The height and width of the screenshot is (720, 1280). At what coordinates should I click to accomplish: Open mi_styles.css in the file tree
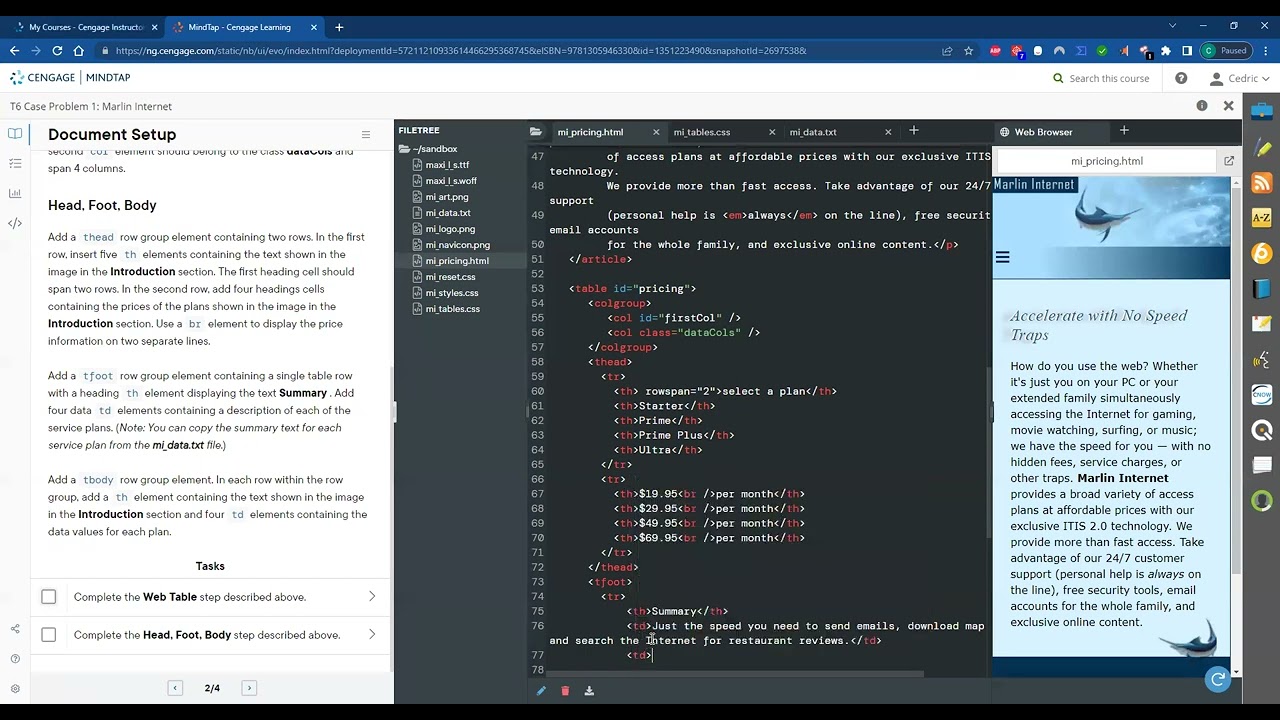(452, 293)
